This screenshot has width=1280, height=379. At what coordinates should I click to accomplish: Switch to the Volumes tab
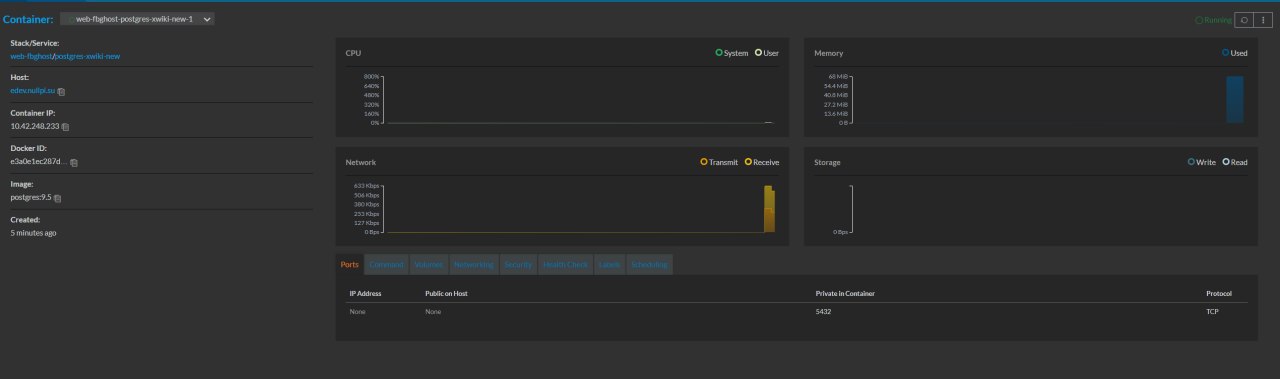point(429,265)
